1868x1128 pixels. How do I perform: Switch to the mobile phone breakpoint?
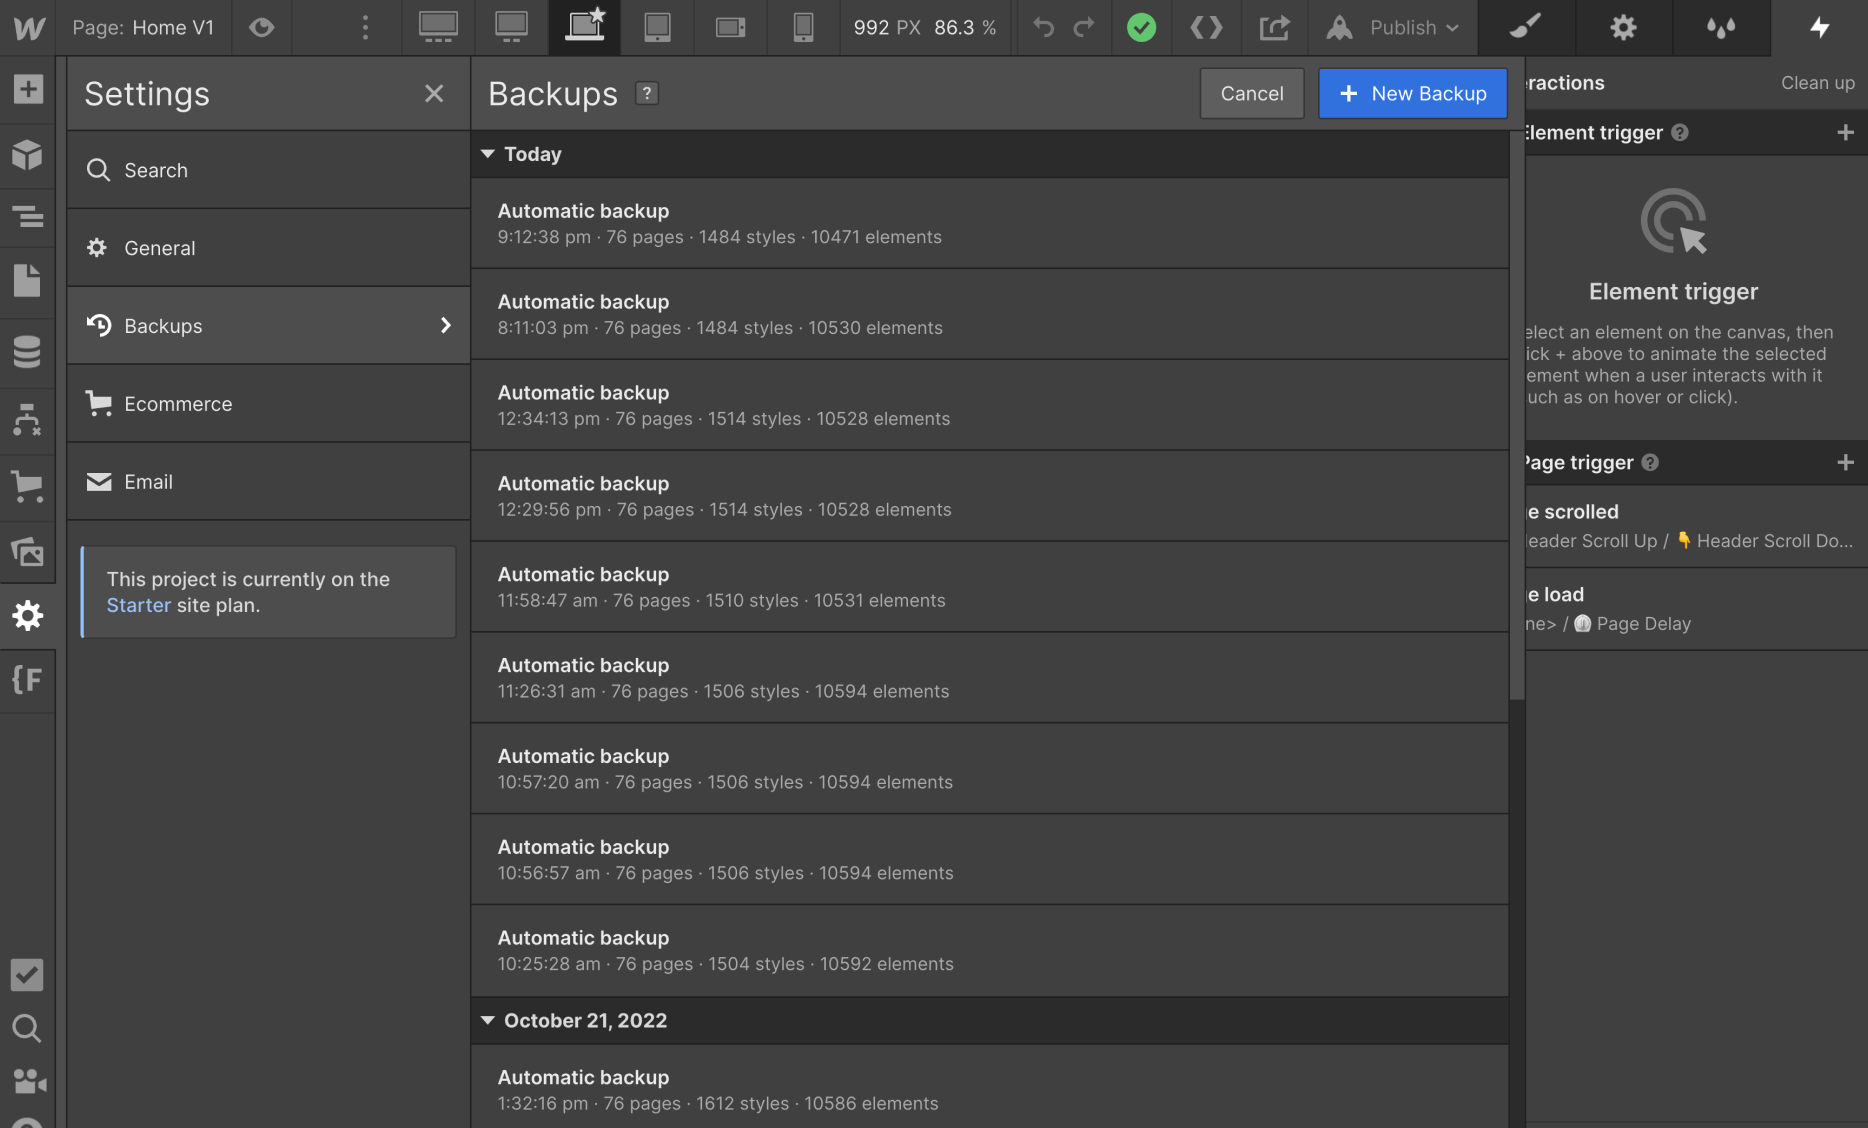(x=803, y=27)
